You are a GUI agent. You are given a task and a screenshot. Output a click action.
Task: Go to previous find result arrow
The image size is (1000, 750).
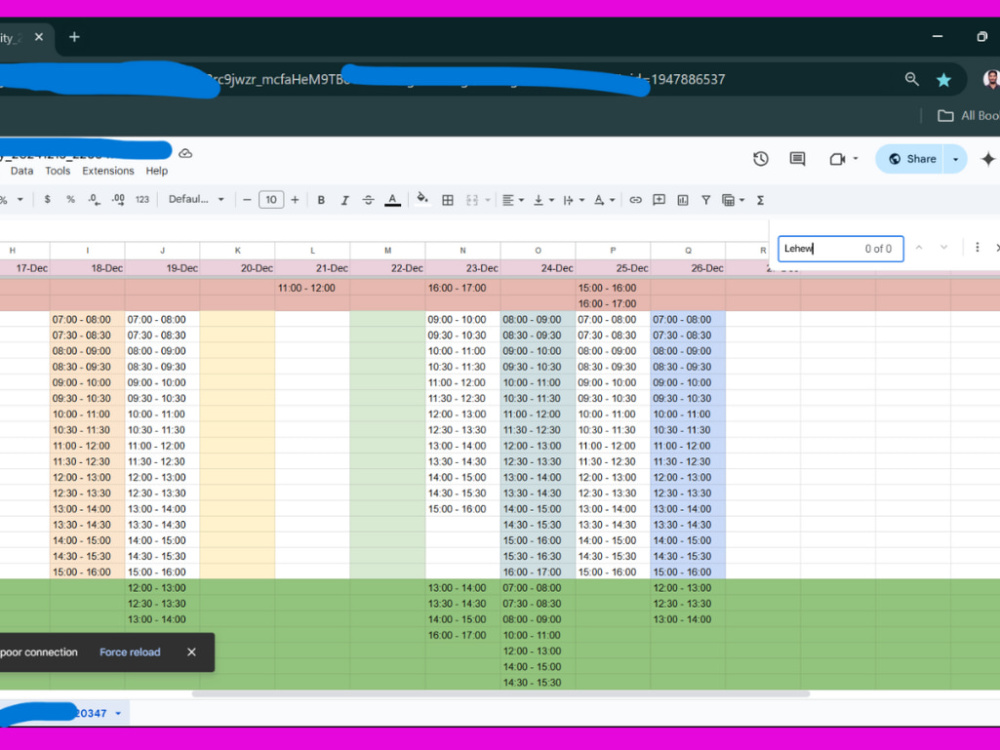tap(919, 248)
